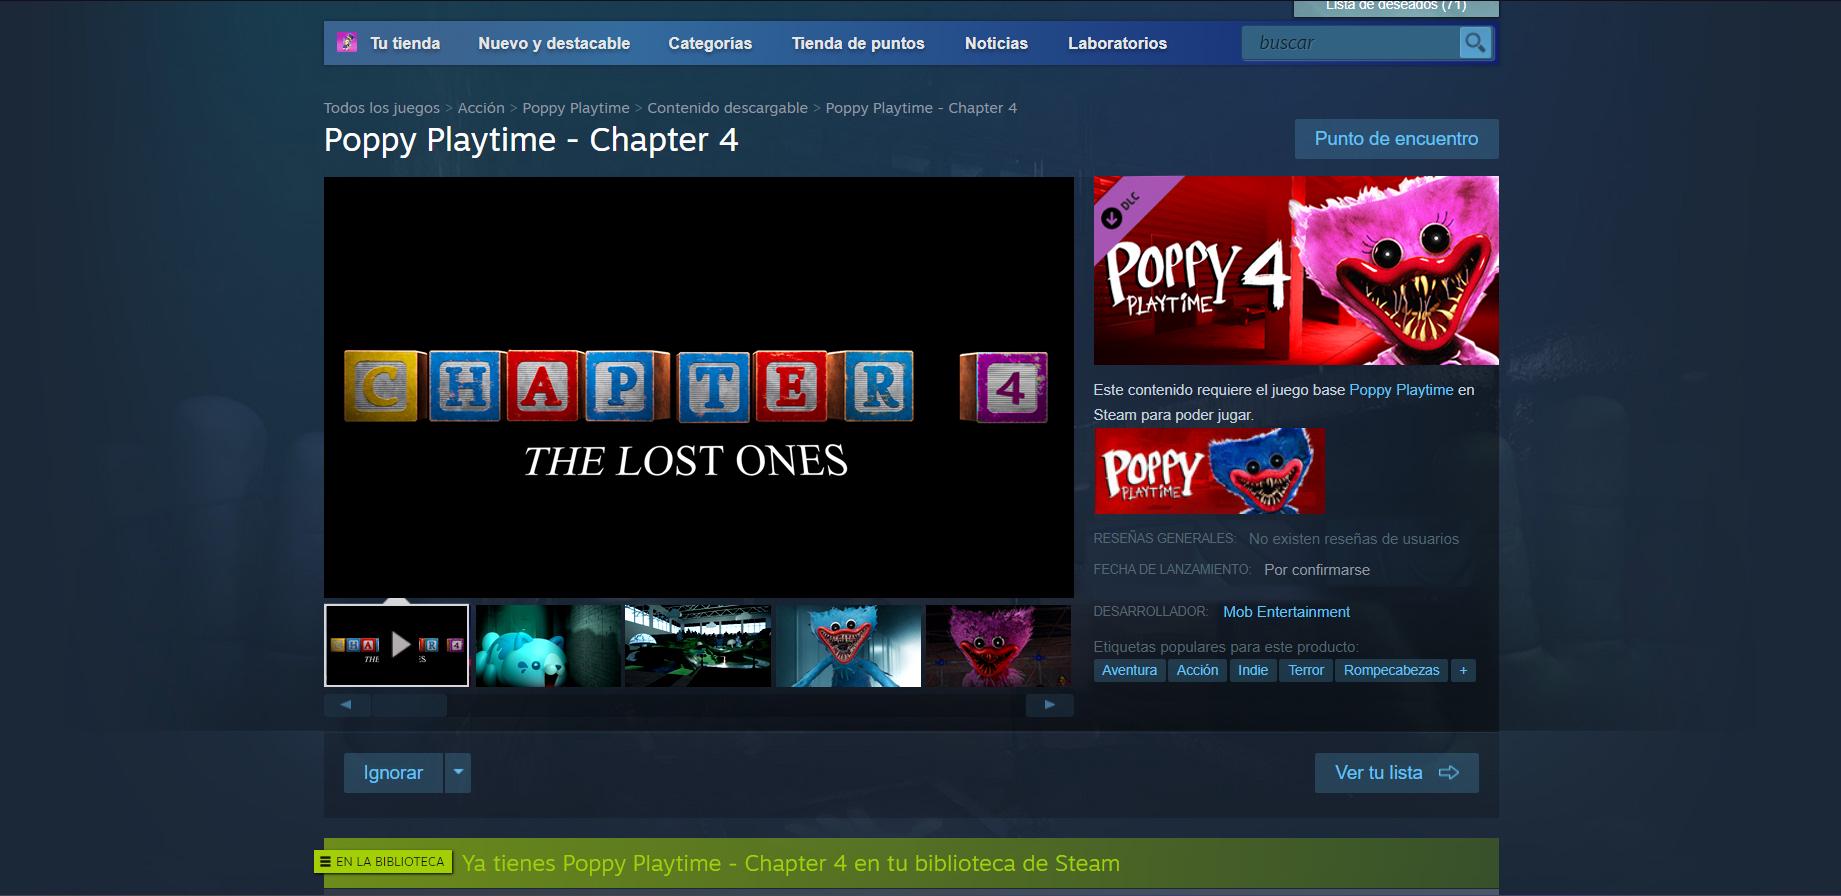The image size is (1841, 896).
Task: Open Todos los juegos breadcrumb
Action: pos(382,108)
